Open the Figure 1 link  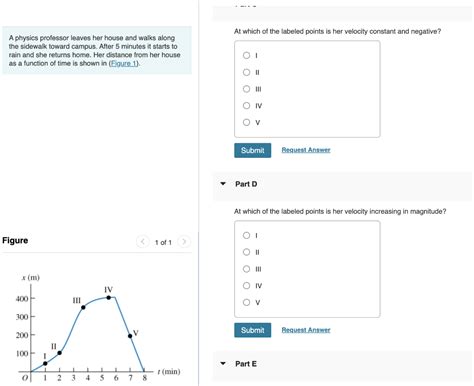click(x=124, y=63)
